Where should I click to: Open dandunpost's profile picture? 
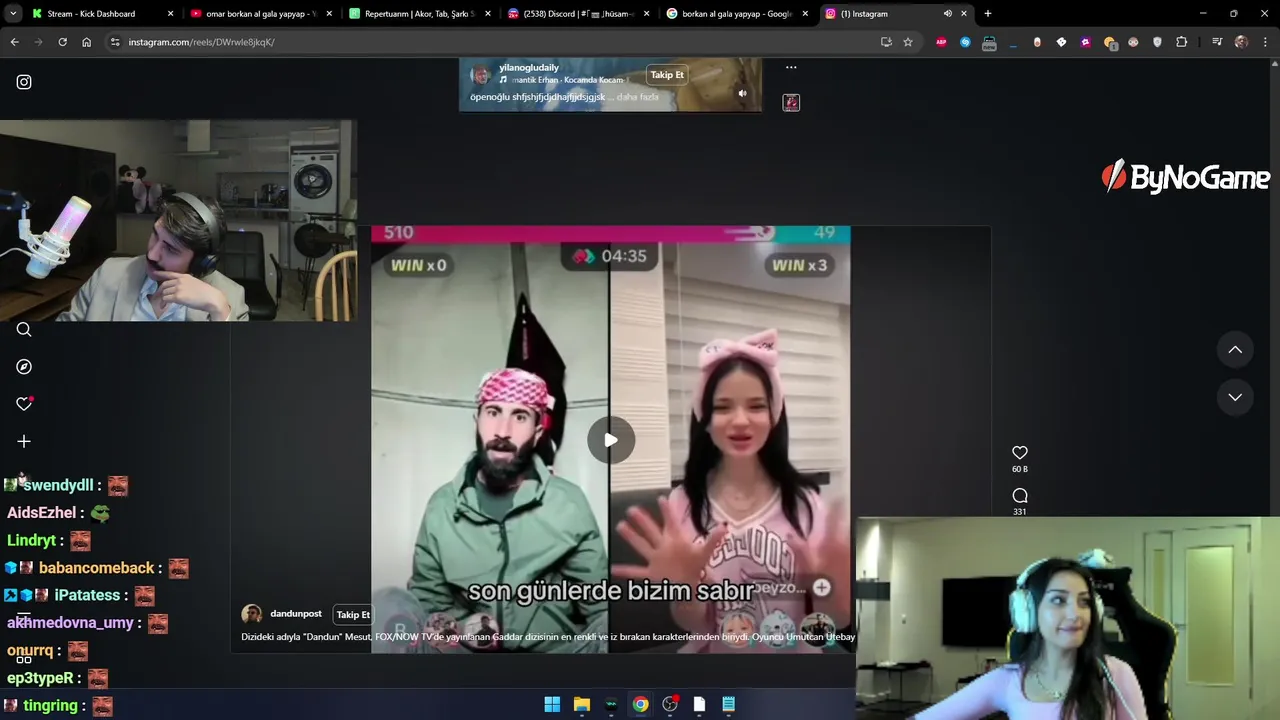(252, 614)
